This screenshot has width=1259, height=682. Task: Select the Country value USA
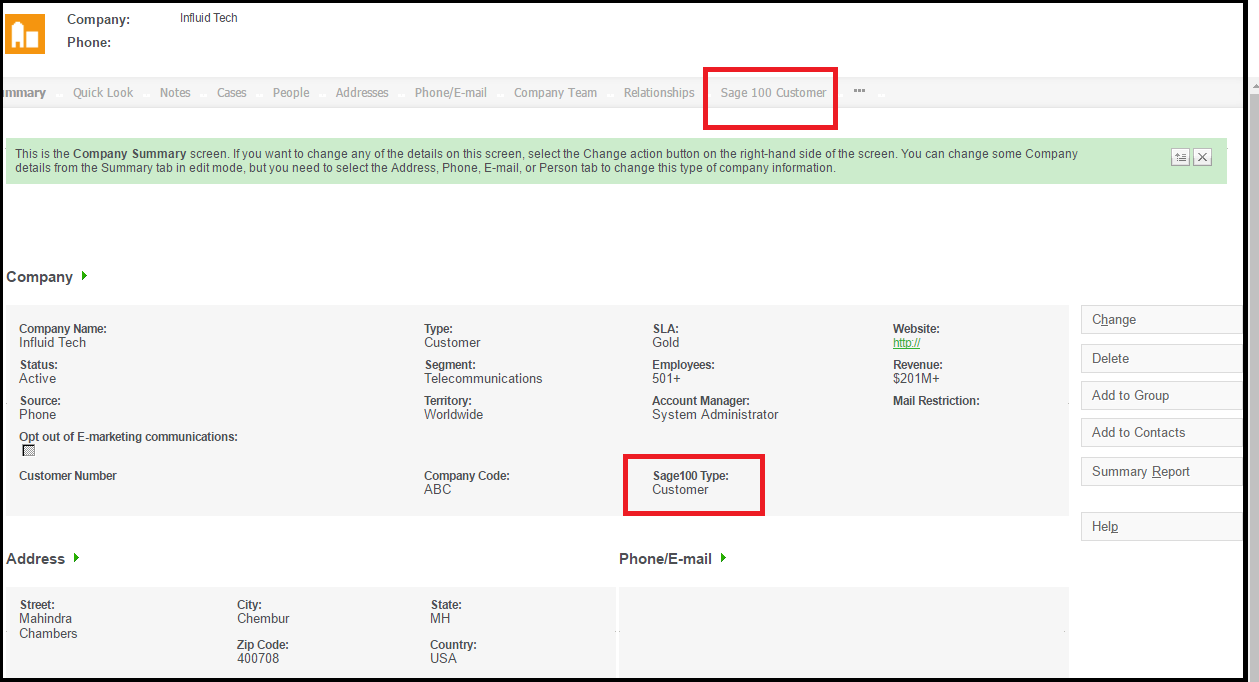pos(443,659)
